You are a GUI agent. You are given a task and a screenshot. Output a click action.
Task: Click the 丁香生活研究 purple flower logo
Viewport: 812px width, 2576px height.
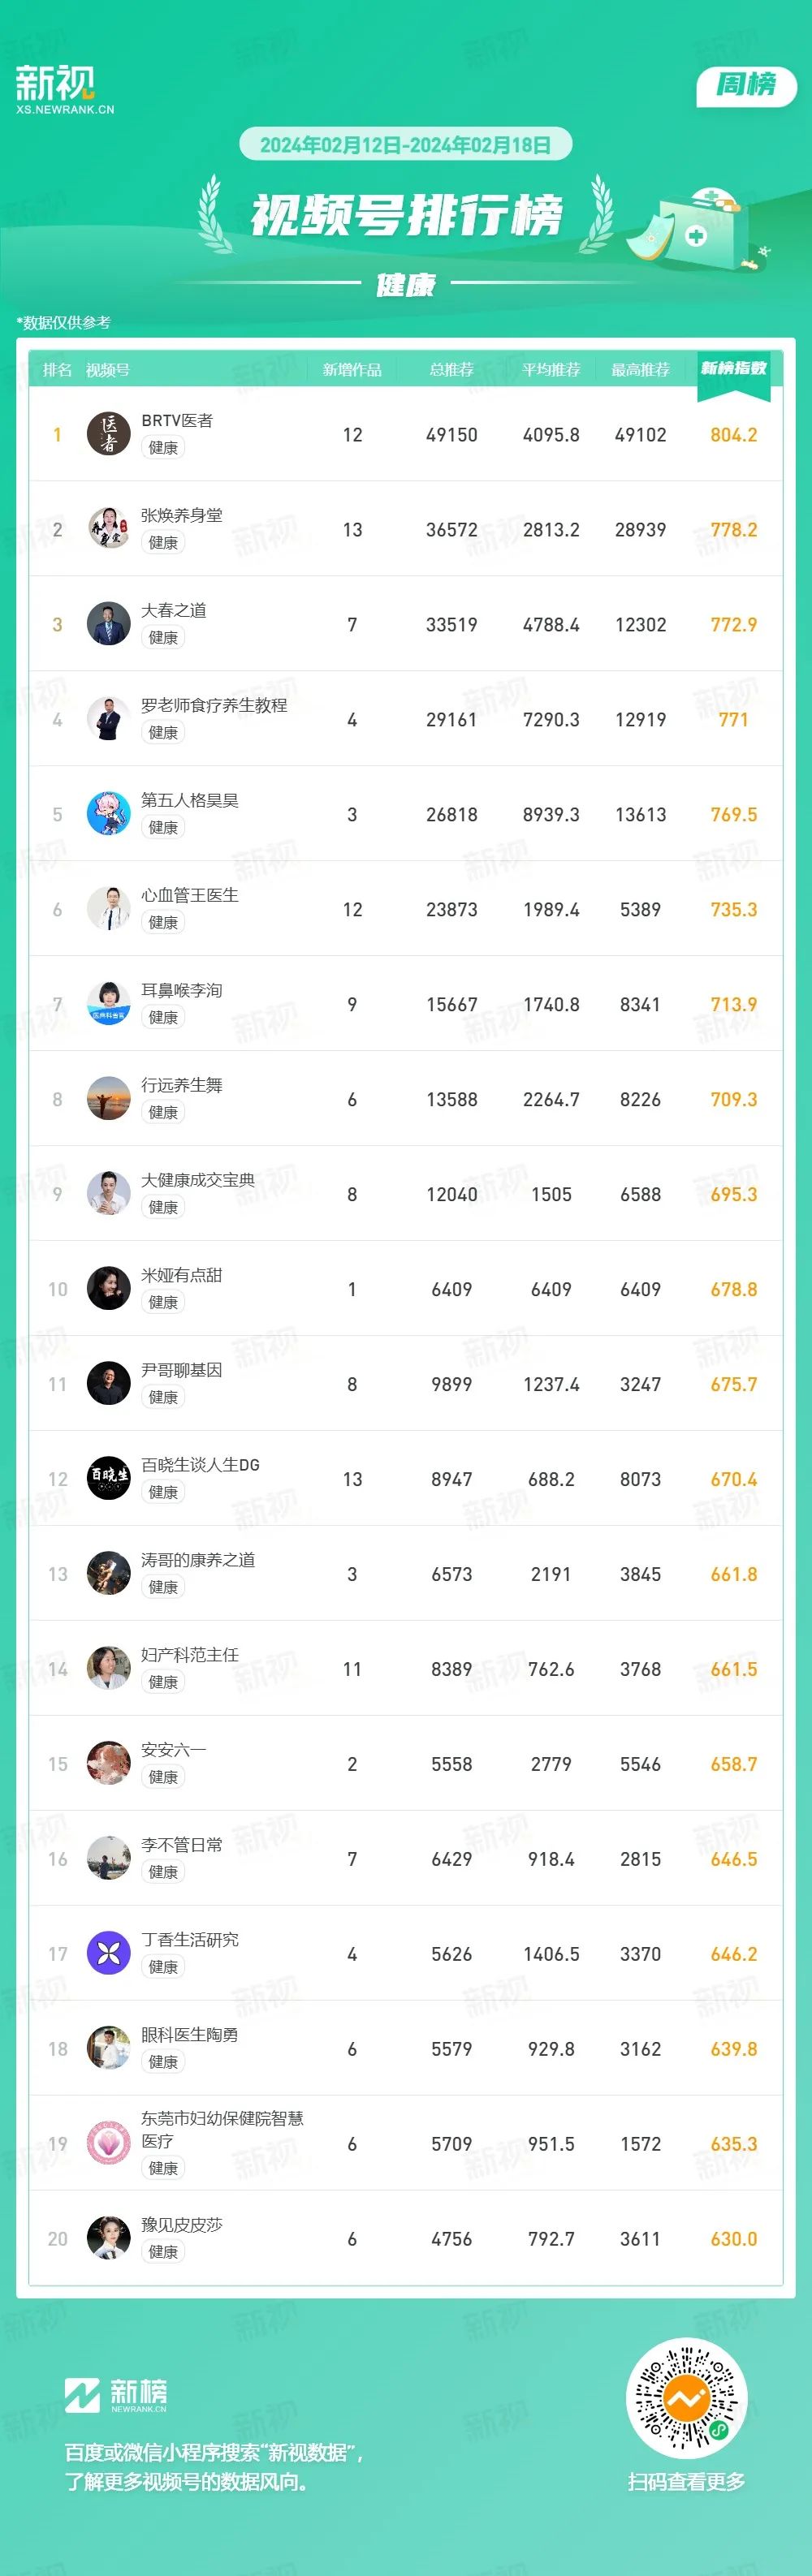point(109,1953)
